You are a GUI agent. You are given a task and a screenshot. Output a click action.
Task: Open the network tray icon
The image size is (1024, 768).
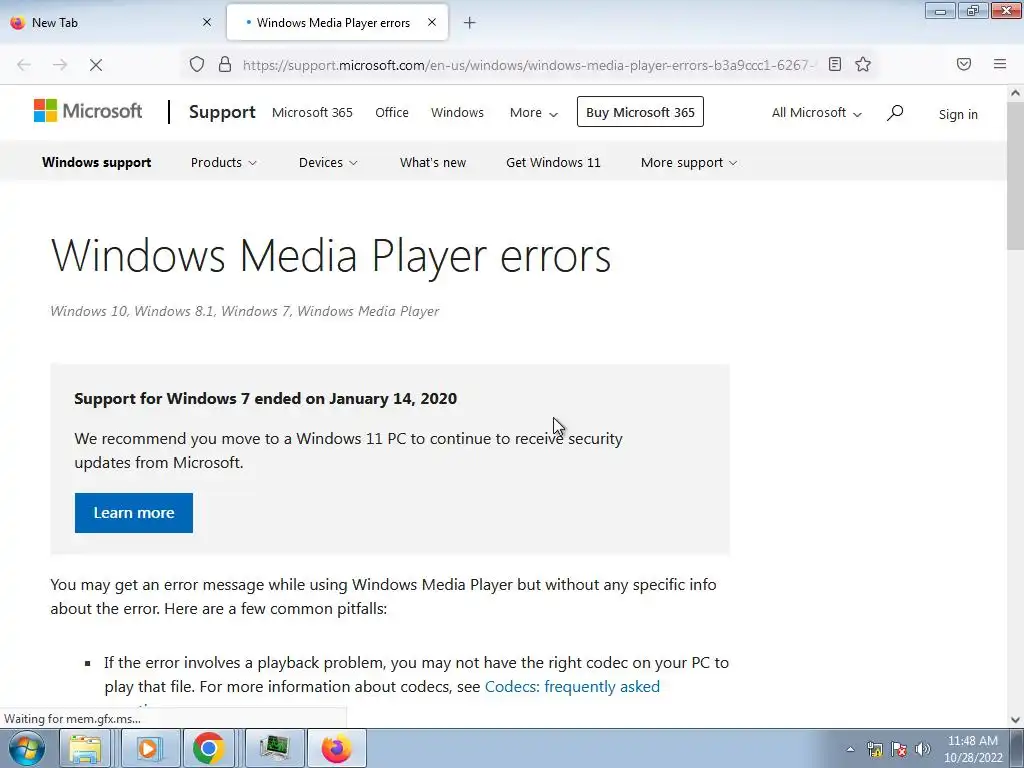point(874,749)
